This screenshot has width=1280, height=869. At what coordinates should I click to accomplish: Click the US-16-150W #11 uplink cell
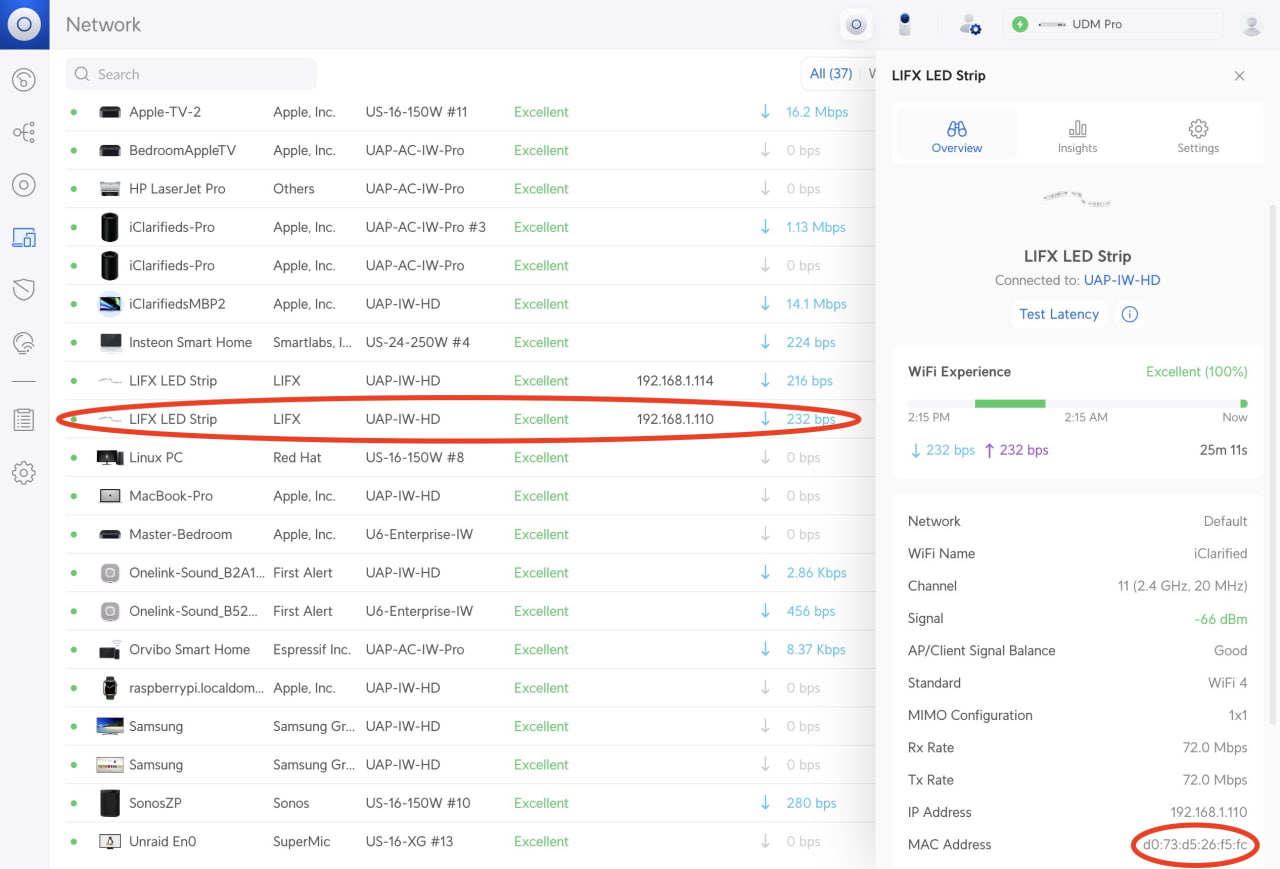point(416,112)
